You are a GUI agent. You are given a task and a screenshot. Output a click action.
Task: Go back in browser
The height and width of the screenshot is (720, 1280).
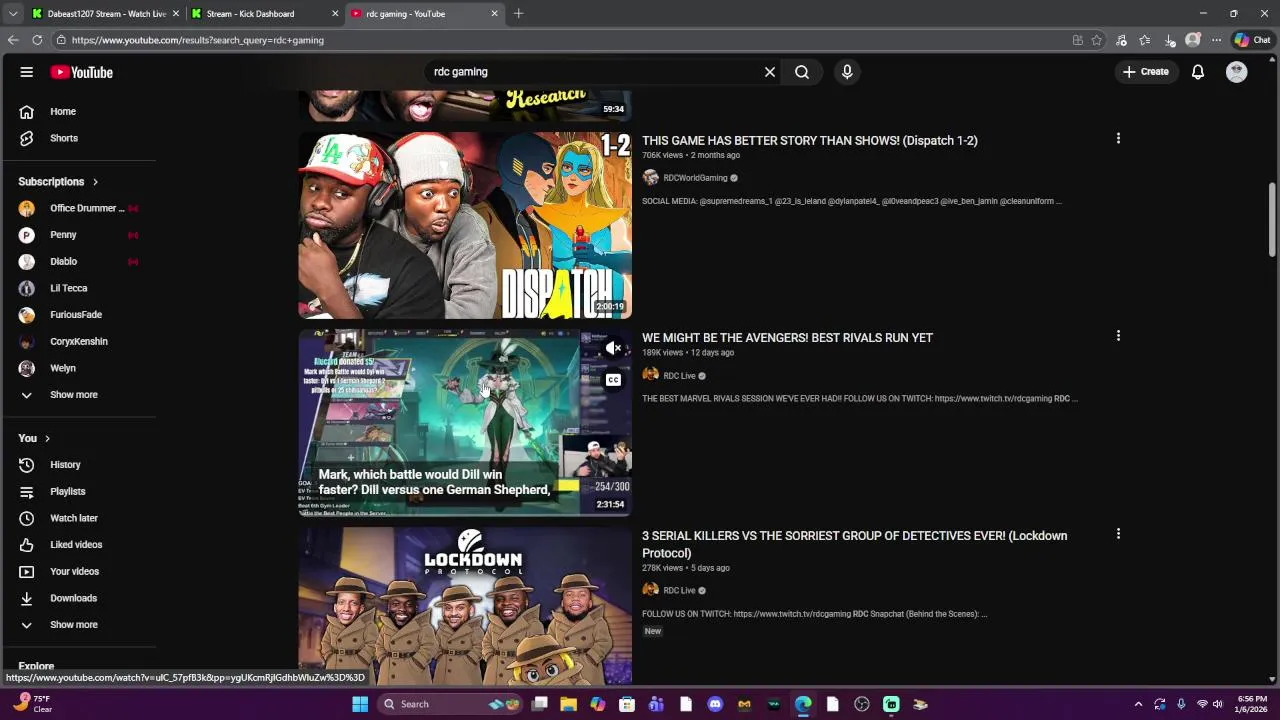pos(13,40)
